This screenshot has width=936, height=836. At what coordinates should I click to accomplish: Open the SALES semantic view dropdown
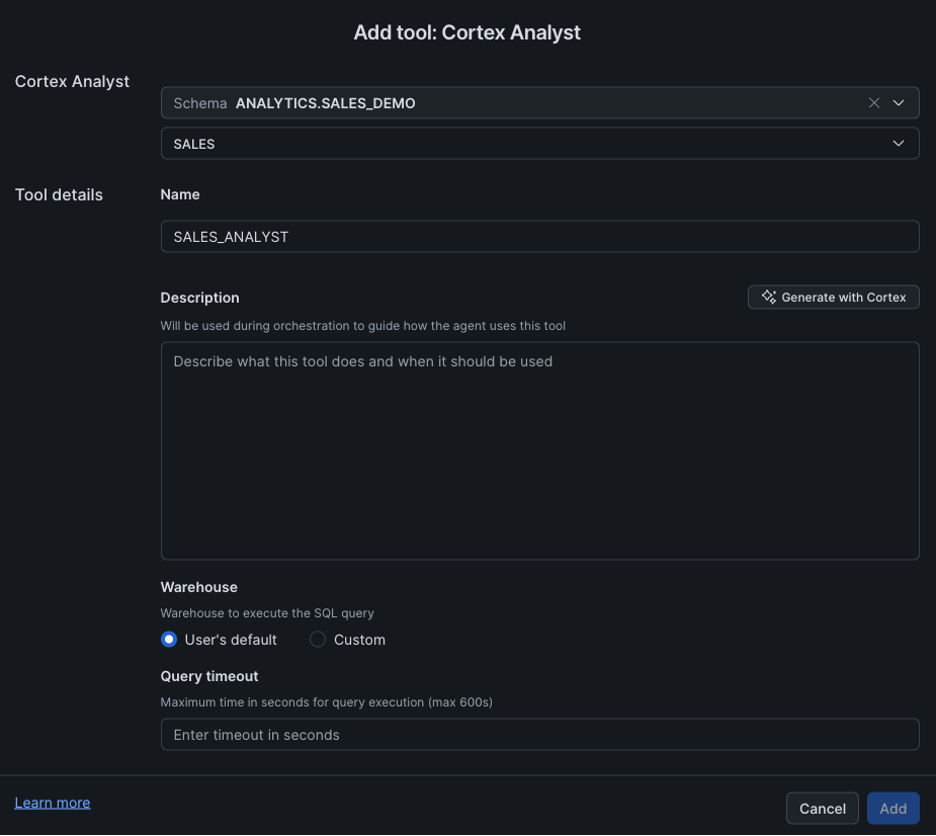pos(540,143)
